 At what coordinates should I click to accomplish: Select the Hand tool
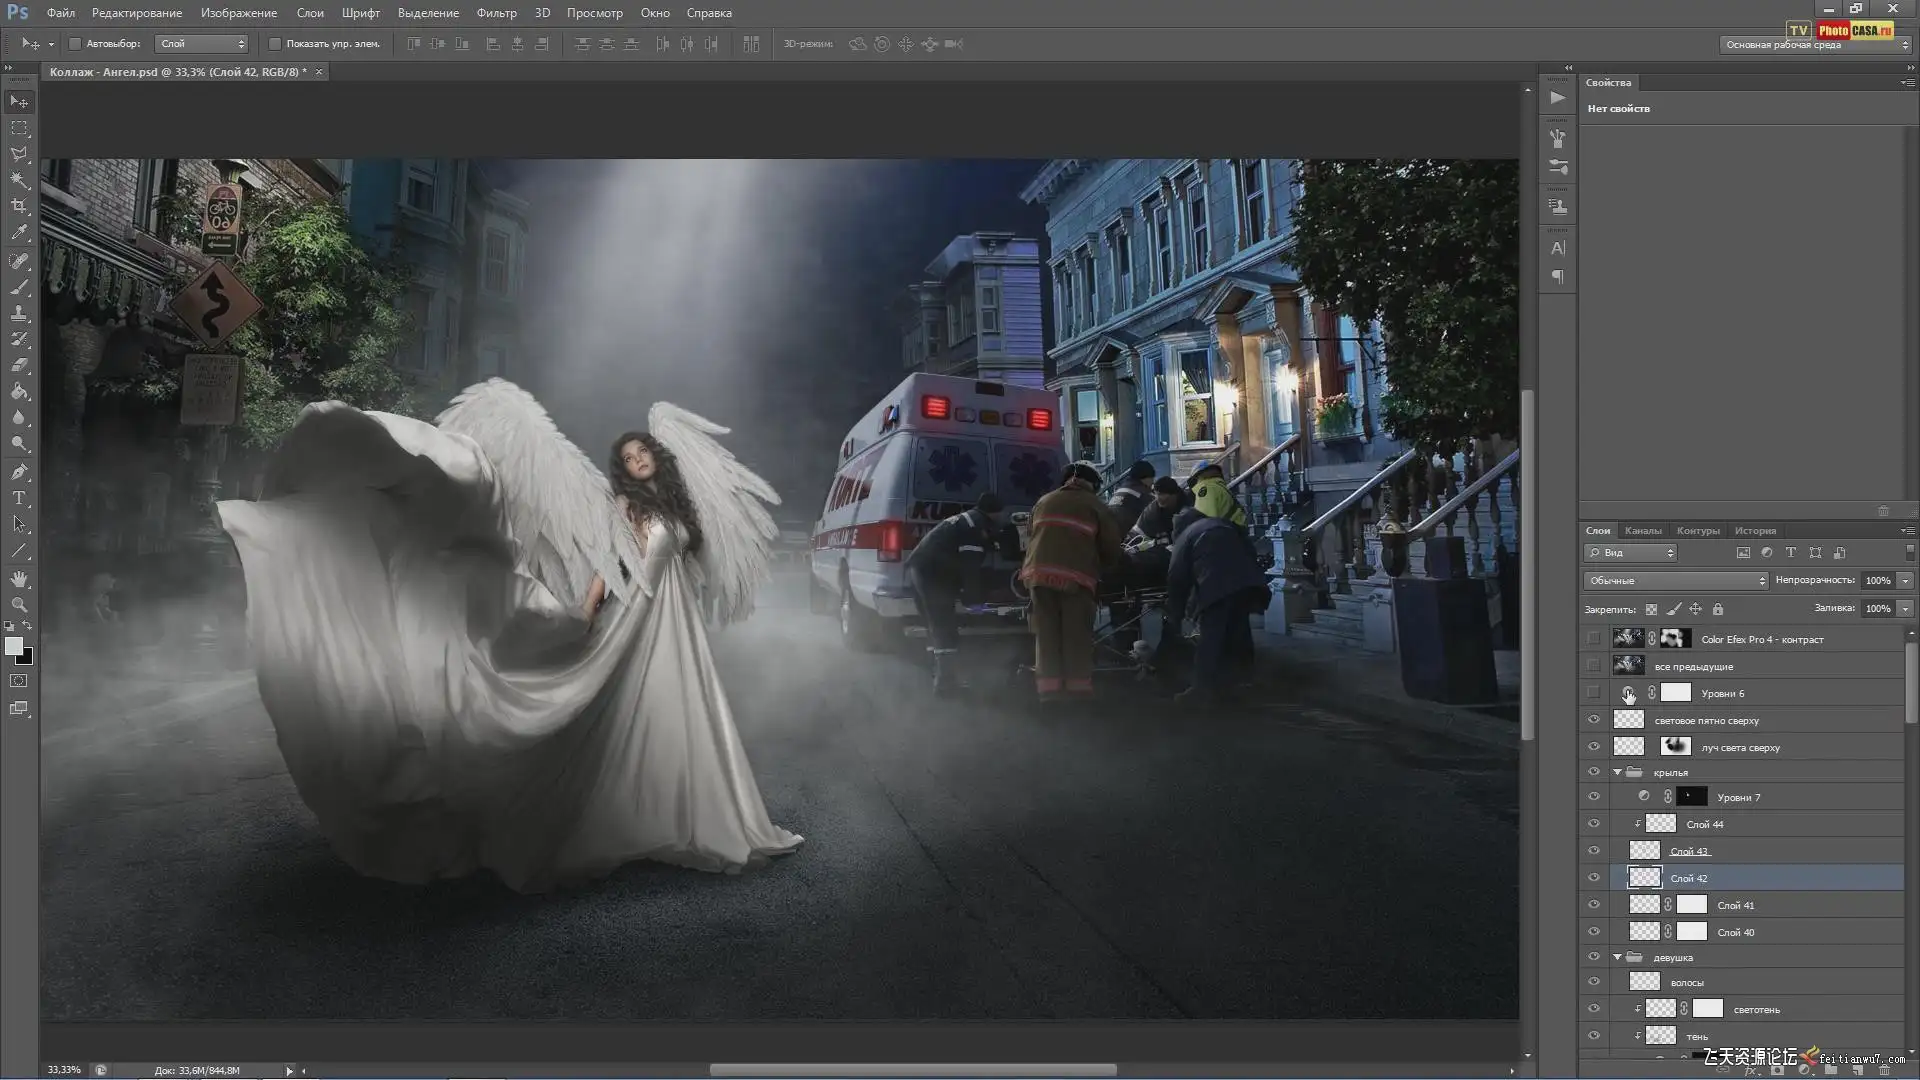(19, 579)
